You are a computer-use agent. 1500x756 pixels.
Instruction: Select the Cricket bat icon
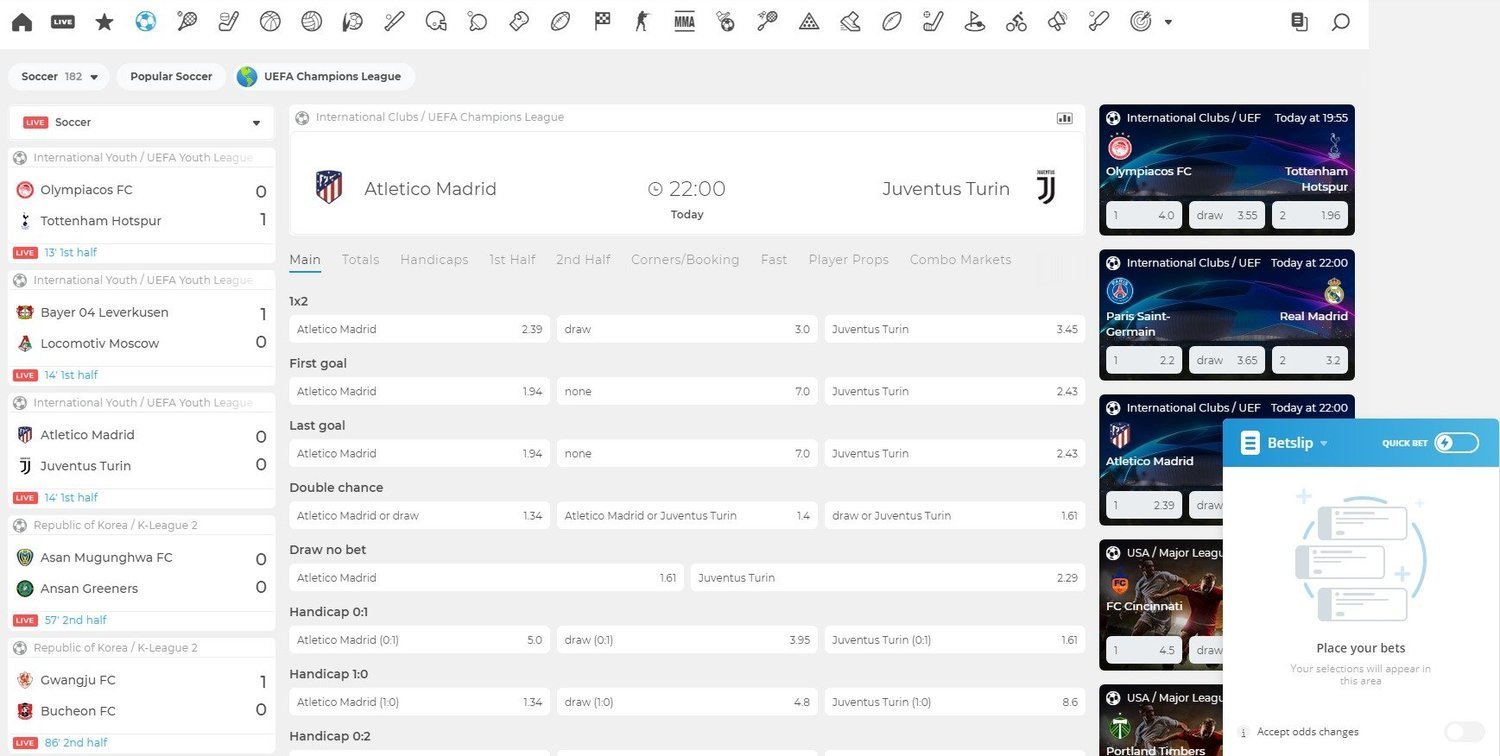pyautogui.click(x=1099, y=21)
